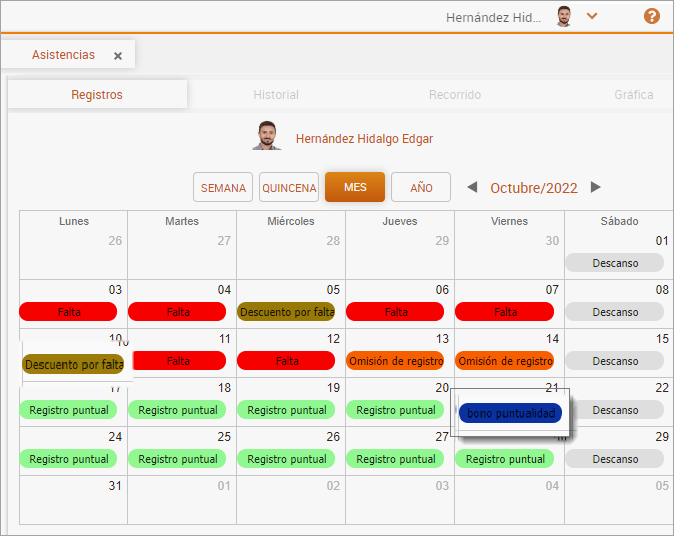The image size is (674, 536).
Task: Open the Recorrido tab
Action: tap(455, 95)
